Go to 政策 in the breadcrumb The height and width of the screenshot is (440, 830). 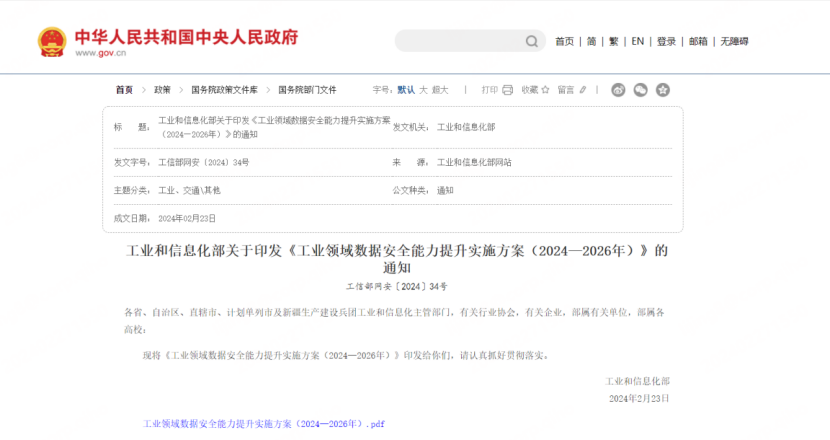point(163,90)
